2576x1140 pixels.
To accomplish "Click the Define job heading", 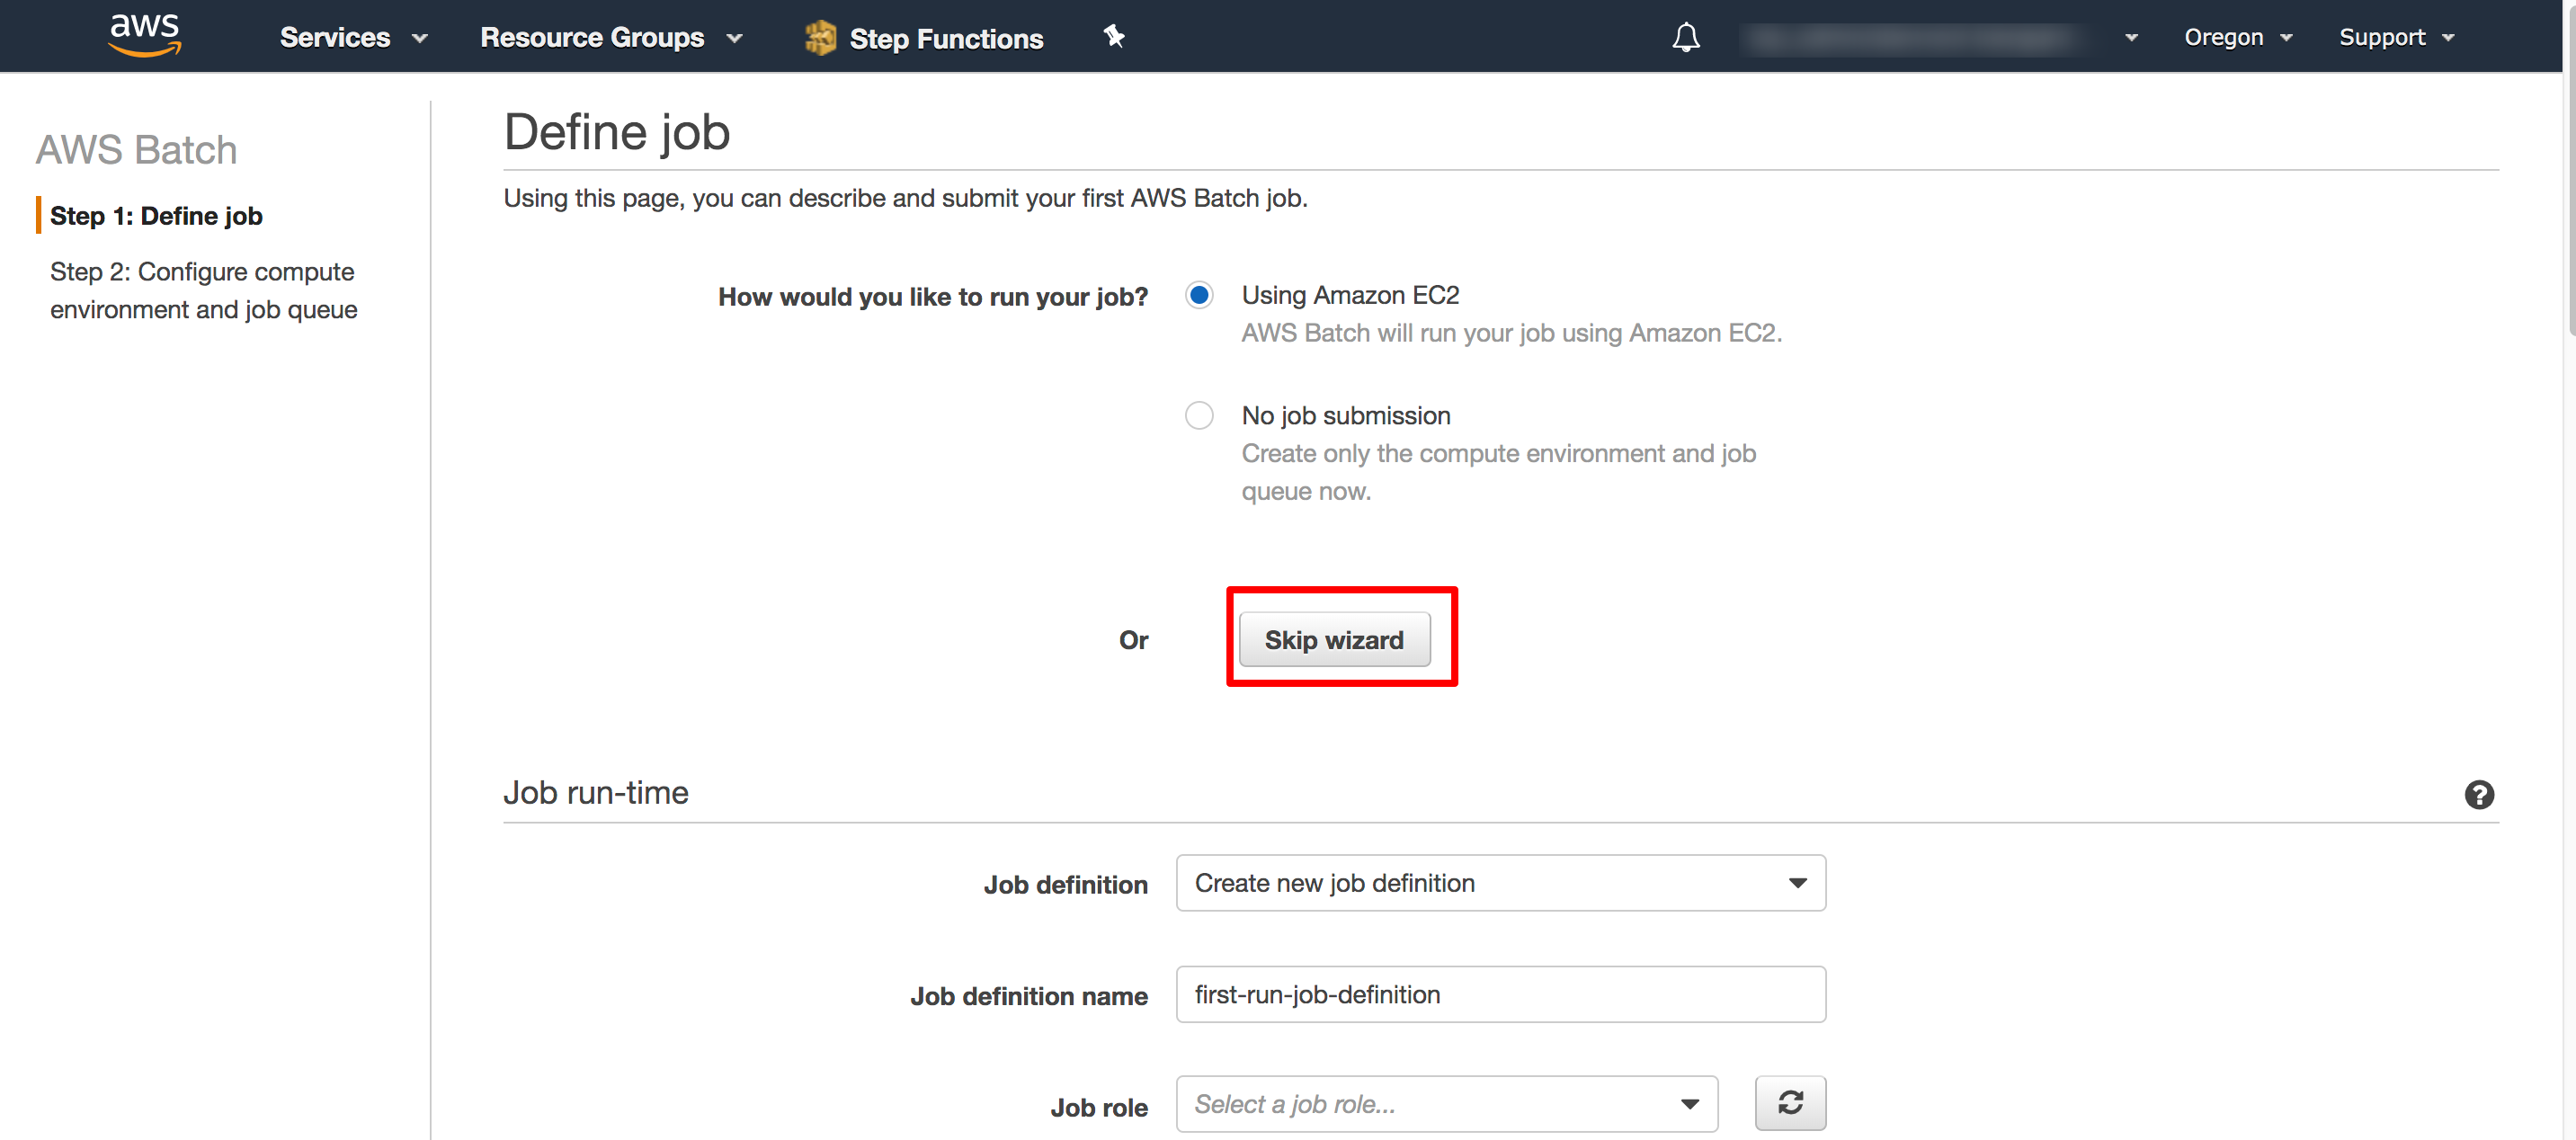I will (617, 132).
